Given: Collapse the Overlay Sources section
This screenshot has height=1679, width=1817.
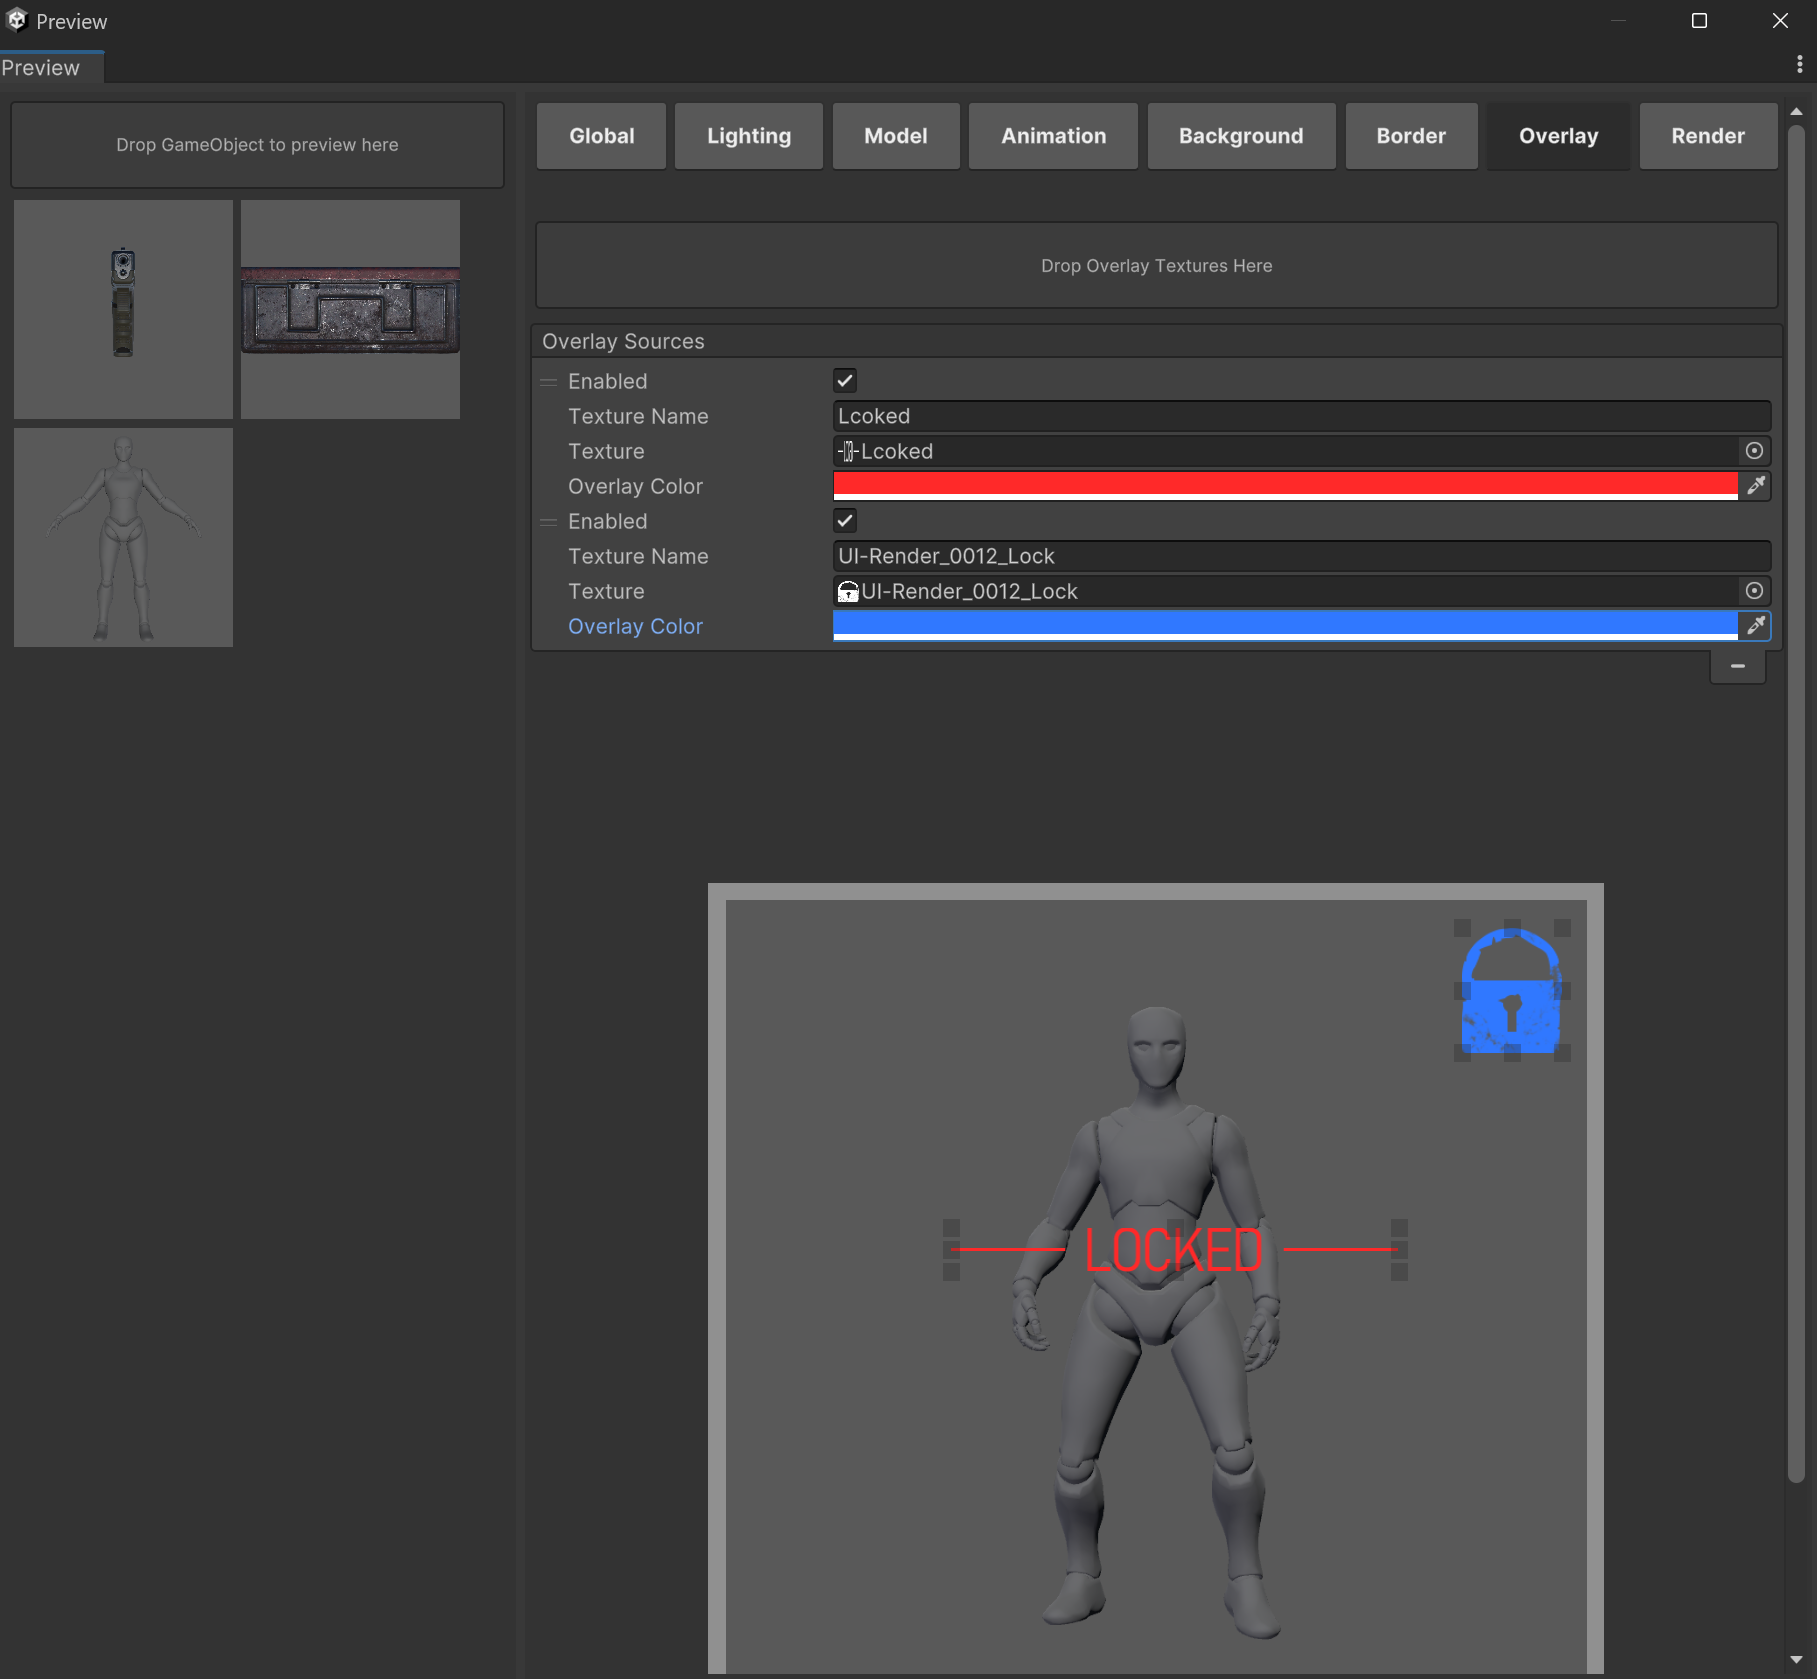Looking at the screenshot, I should point(622,342).
